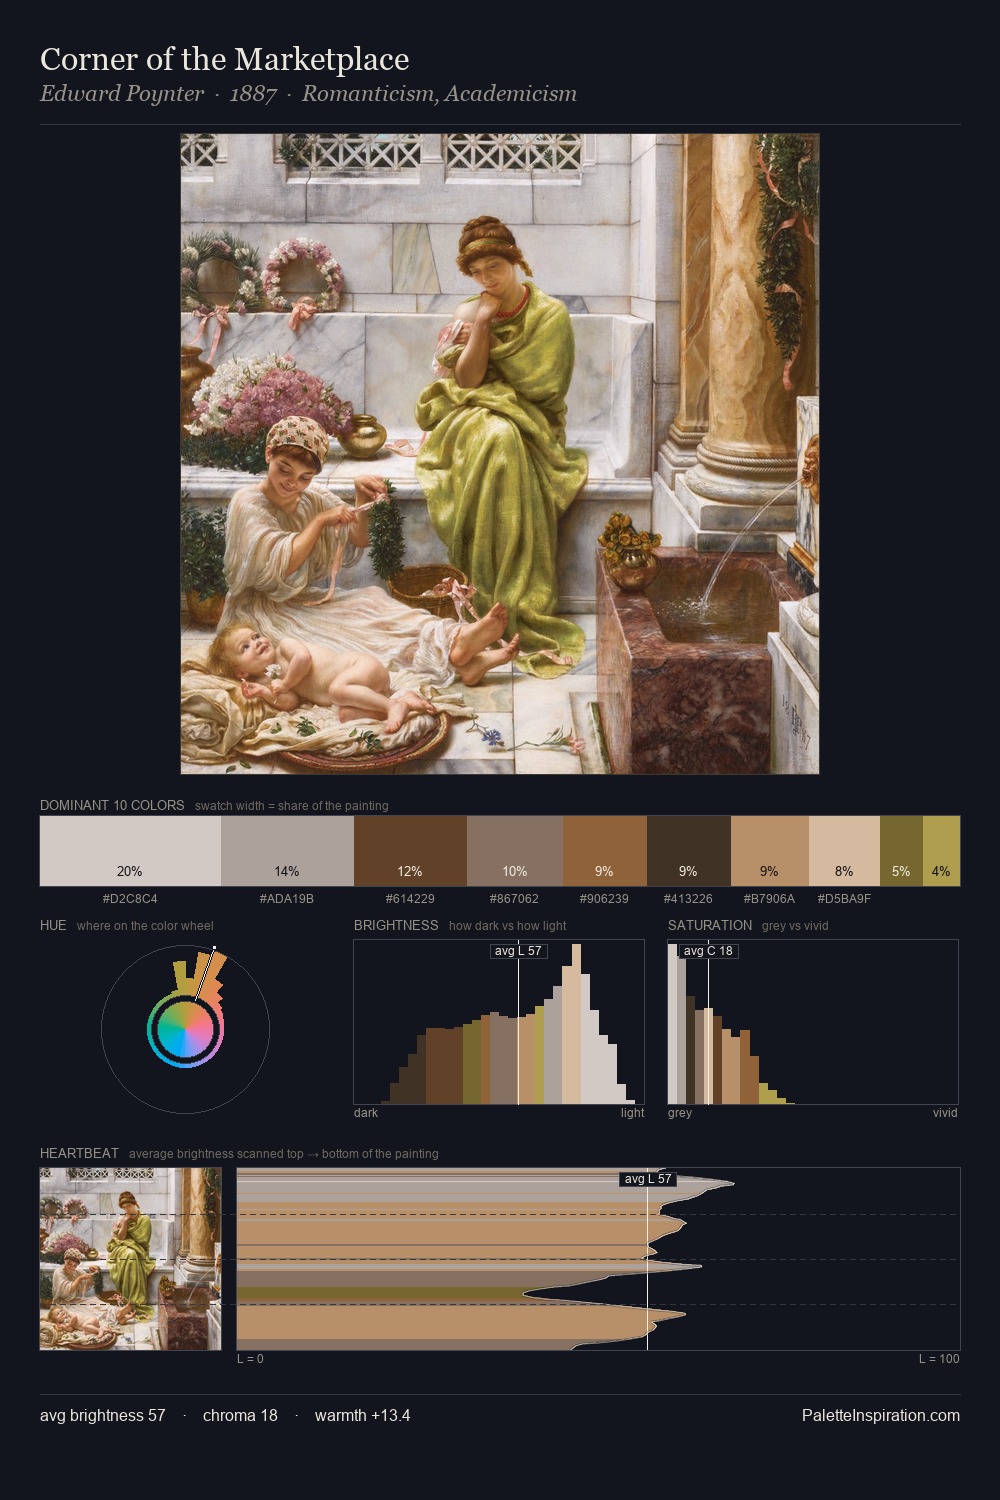Click hex code '#906239'
The image size is (1000, 1500).
click(x=605, y=898)
